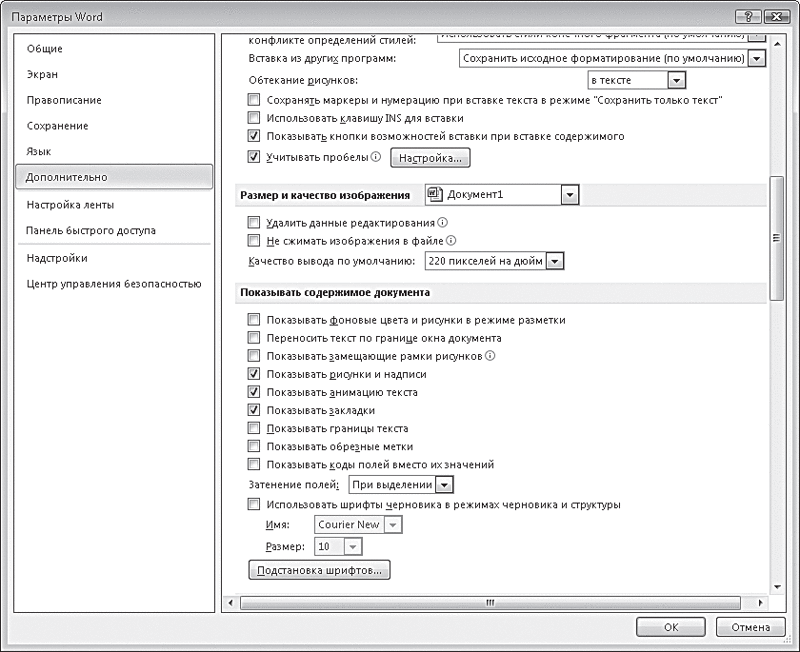Viewport: 800px width, 652px height.
Task: Click the Настройка... button
Action: pos(430,158)
